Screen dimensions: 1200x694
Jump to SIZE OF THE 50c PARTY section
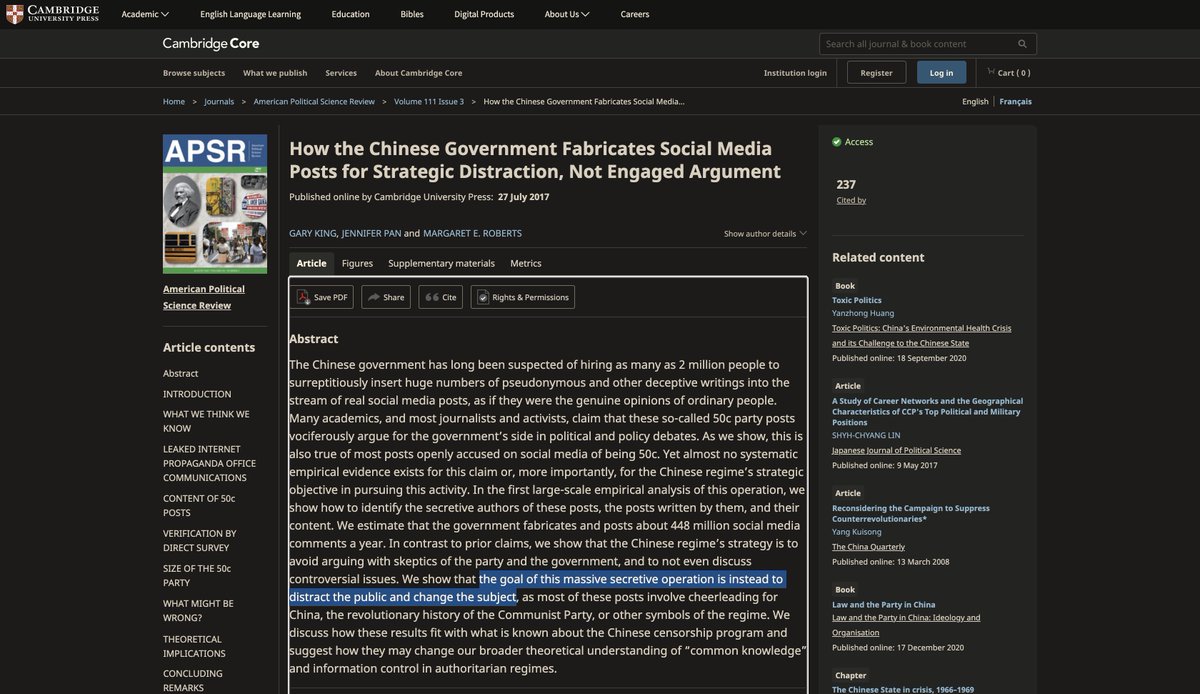(197, 575)
